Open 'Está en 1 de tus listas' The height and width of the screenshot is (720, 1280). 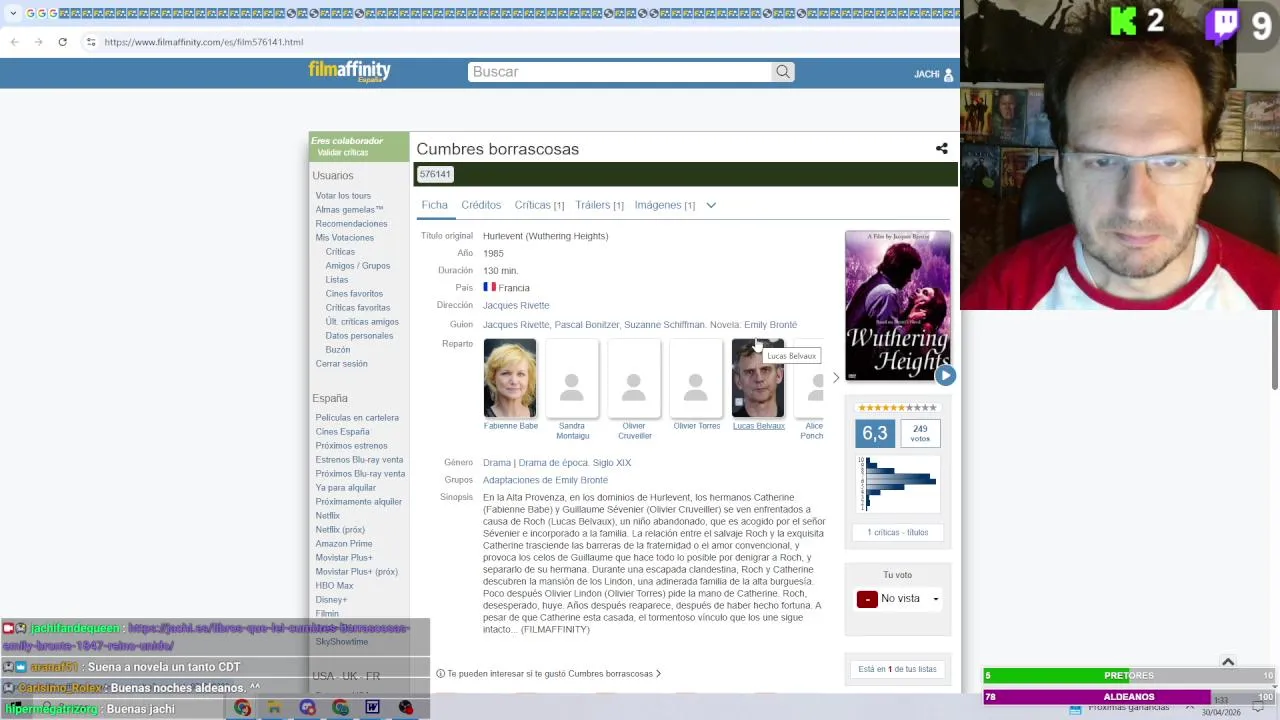click(x=897, y=669)
